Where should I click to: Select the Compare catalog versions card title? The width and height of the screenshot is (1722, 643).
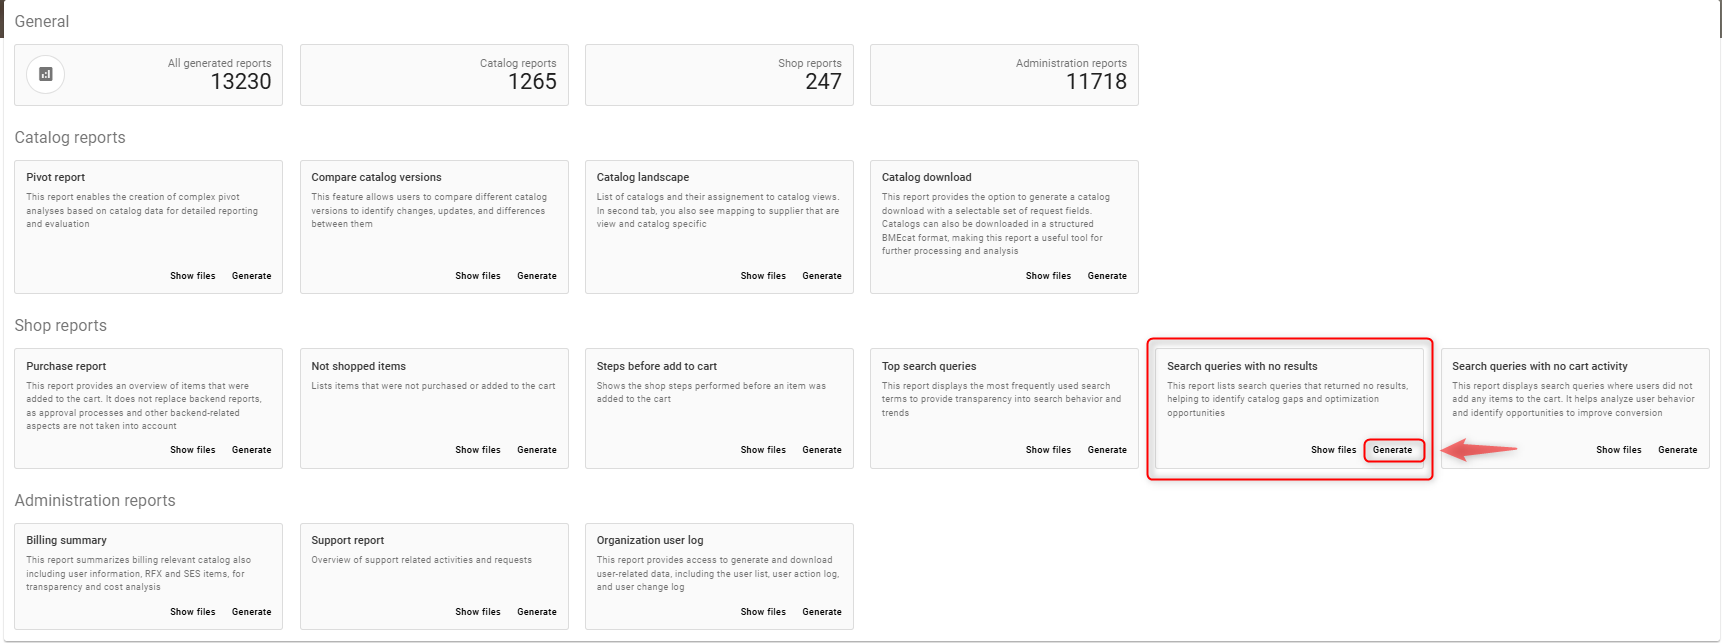(376, 177)
